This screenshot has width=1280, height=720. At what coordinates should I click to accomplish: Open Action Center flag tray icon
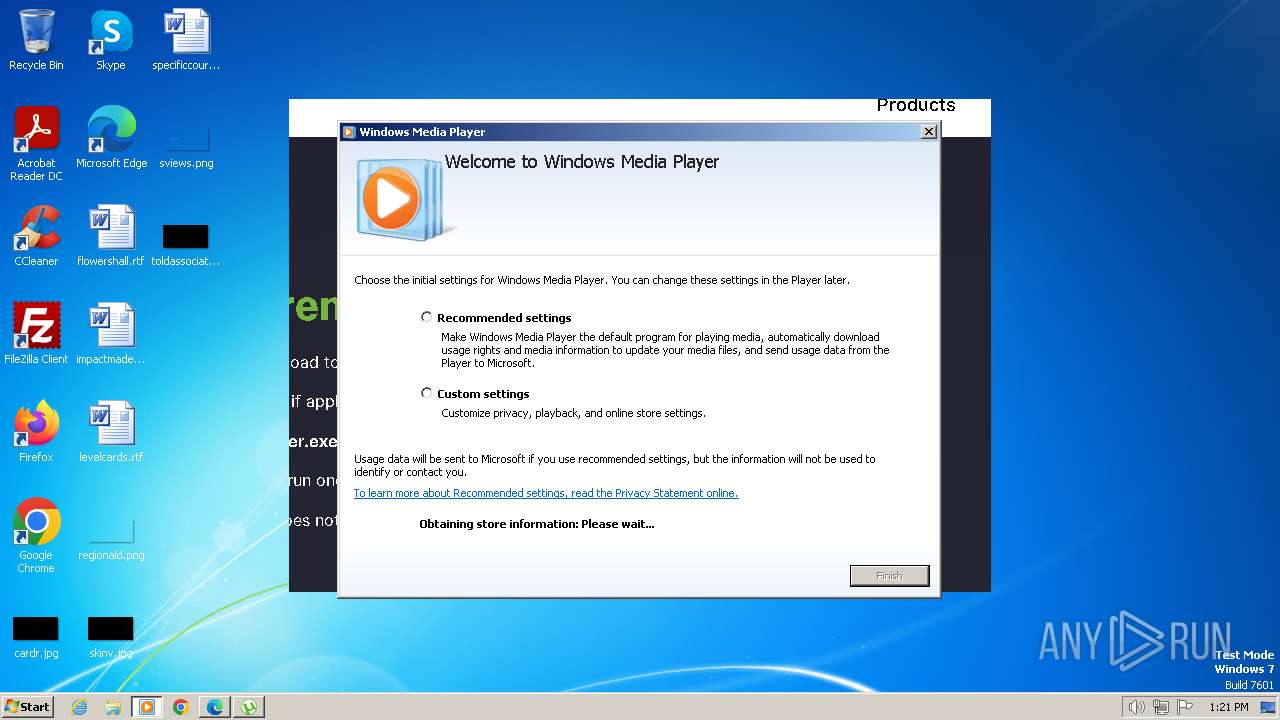point(1185,707)
